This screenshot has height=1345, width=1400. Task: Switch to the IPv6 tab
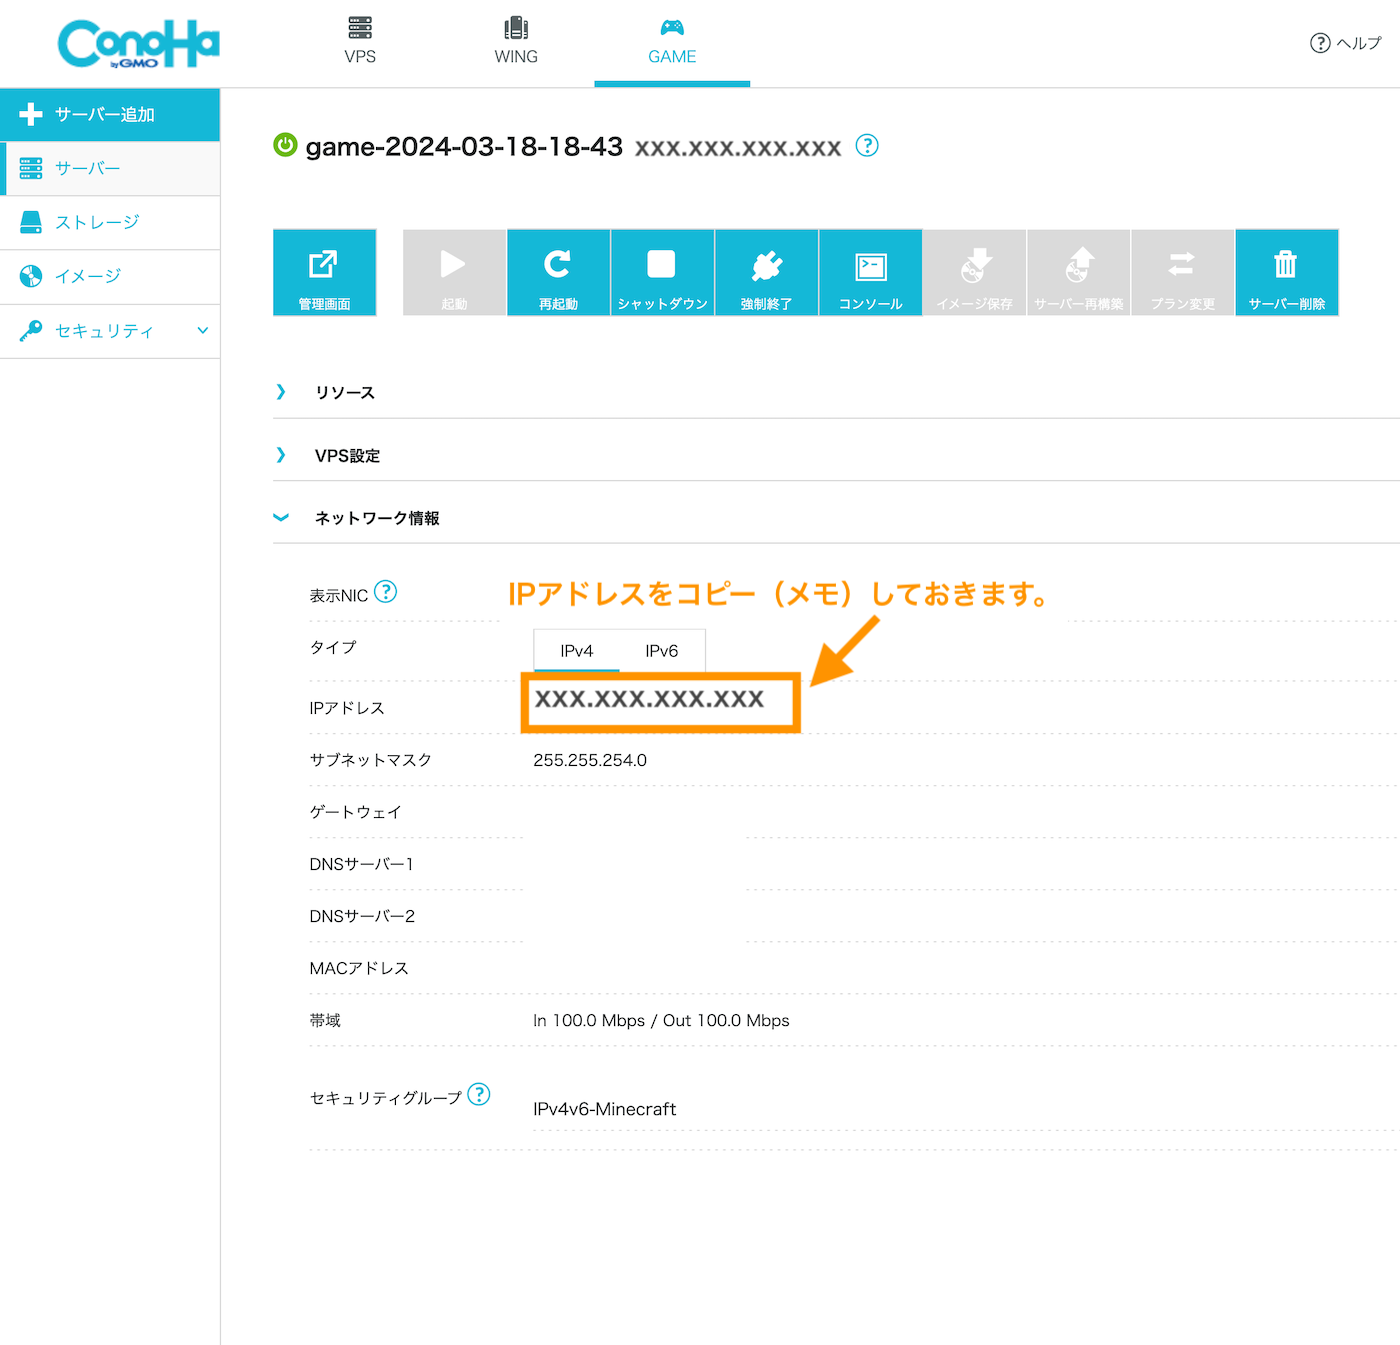coord(661,651)
